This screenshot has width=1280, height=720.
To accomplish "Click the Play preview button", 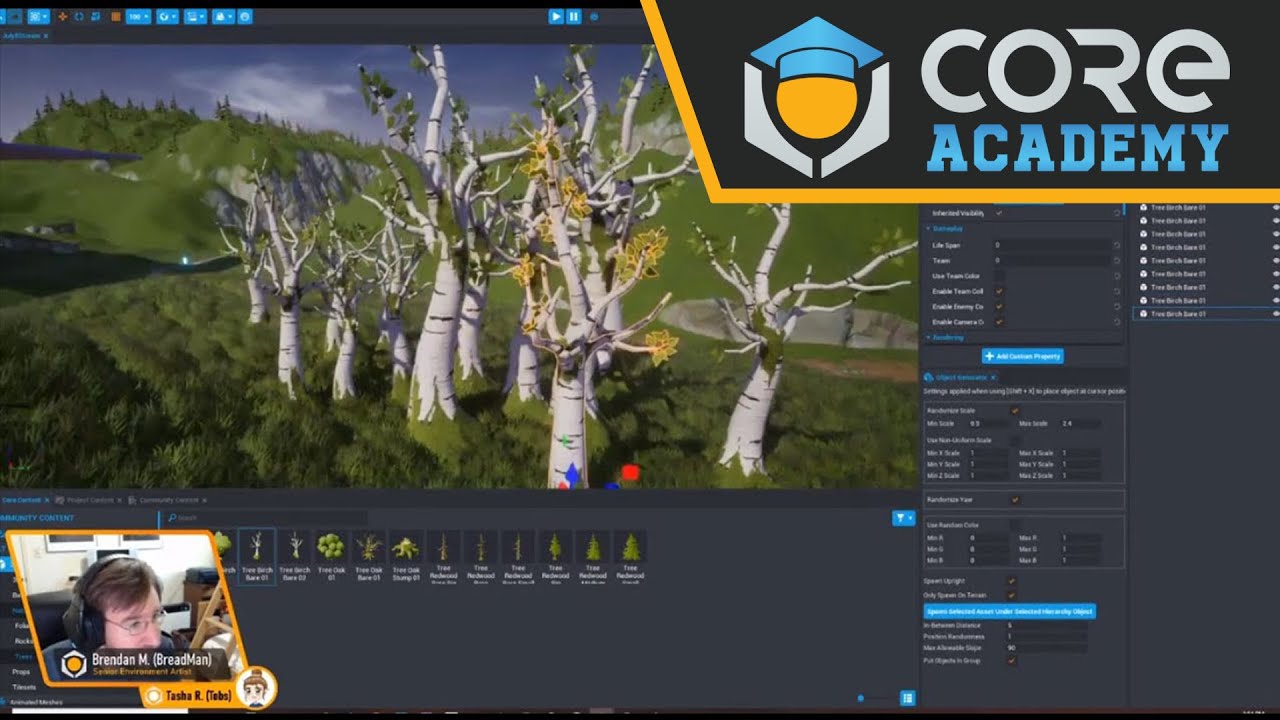I will tap(556, 16).
